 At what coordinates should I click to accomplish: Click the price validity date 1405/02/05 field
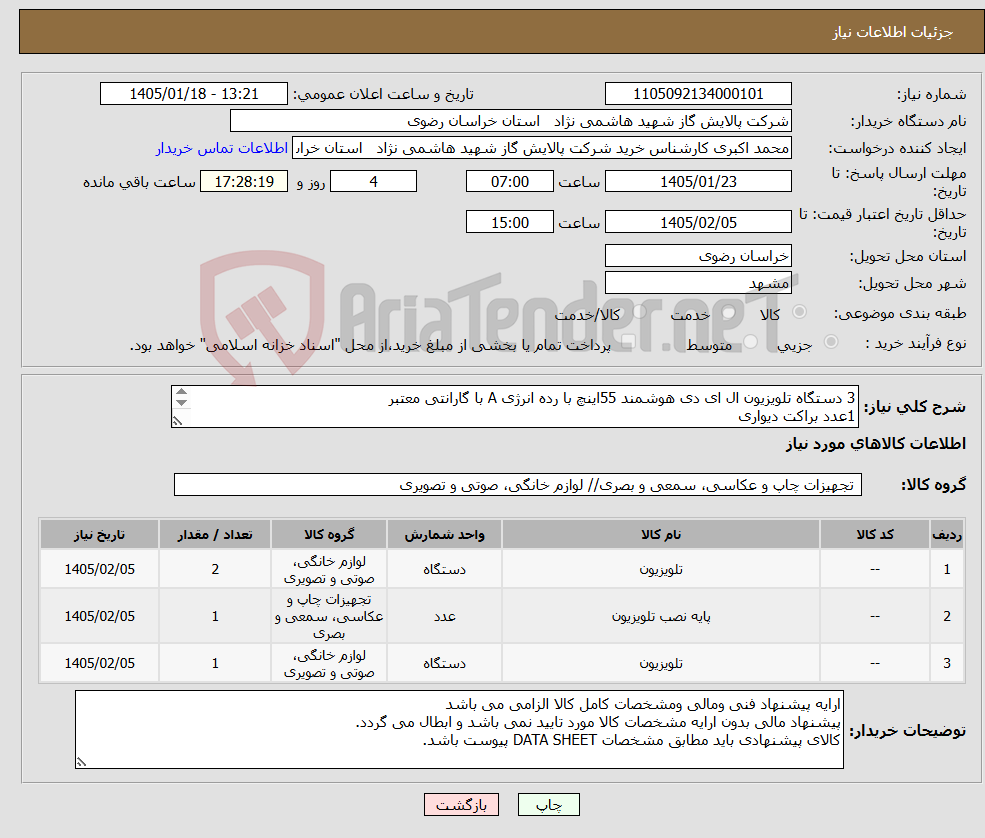tap(698, 222)
